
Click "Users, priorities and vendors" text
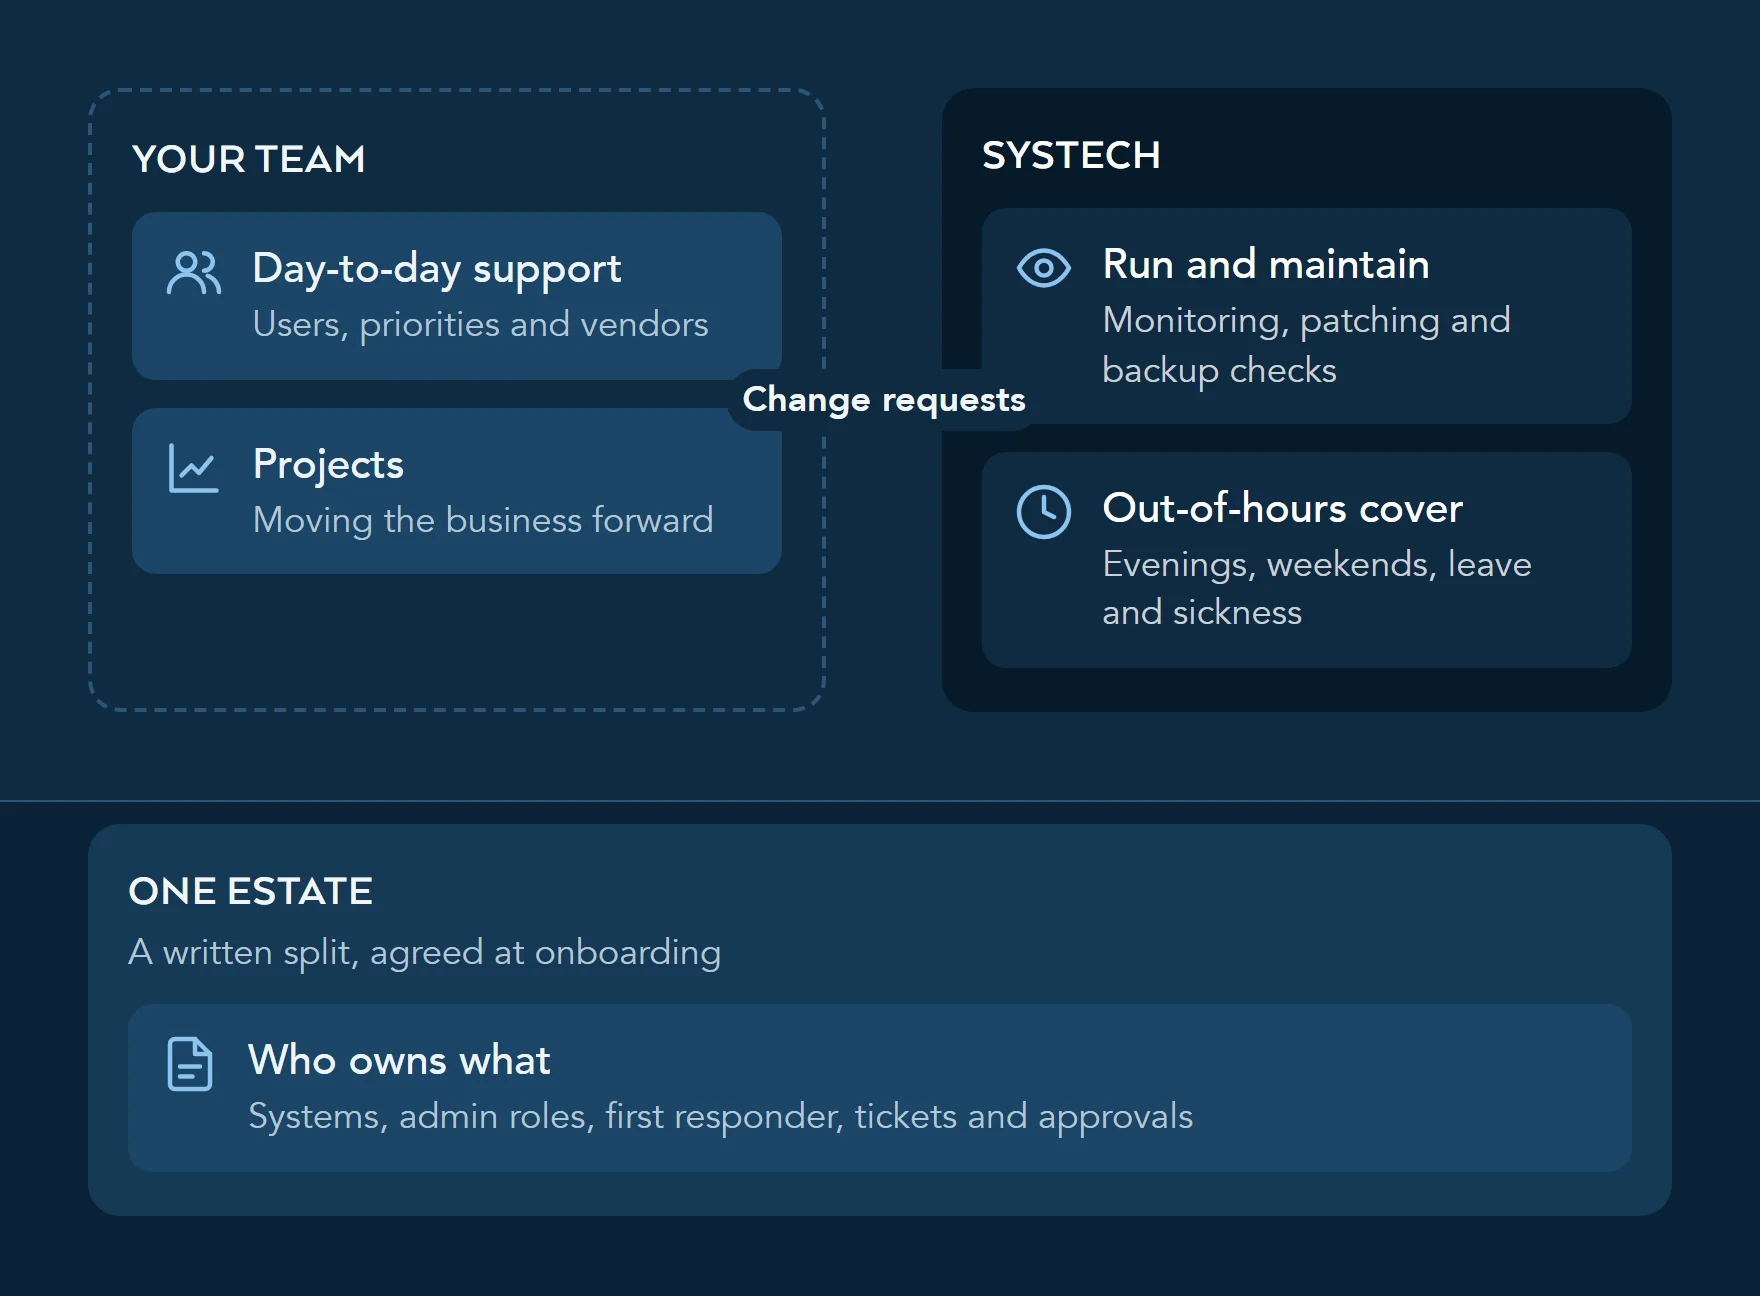pyautogui.click(x=480, y=325)
